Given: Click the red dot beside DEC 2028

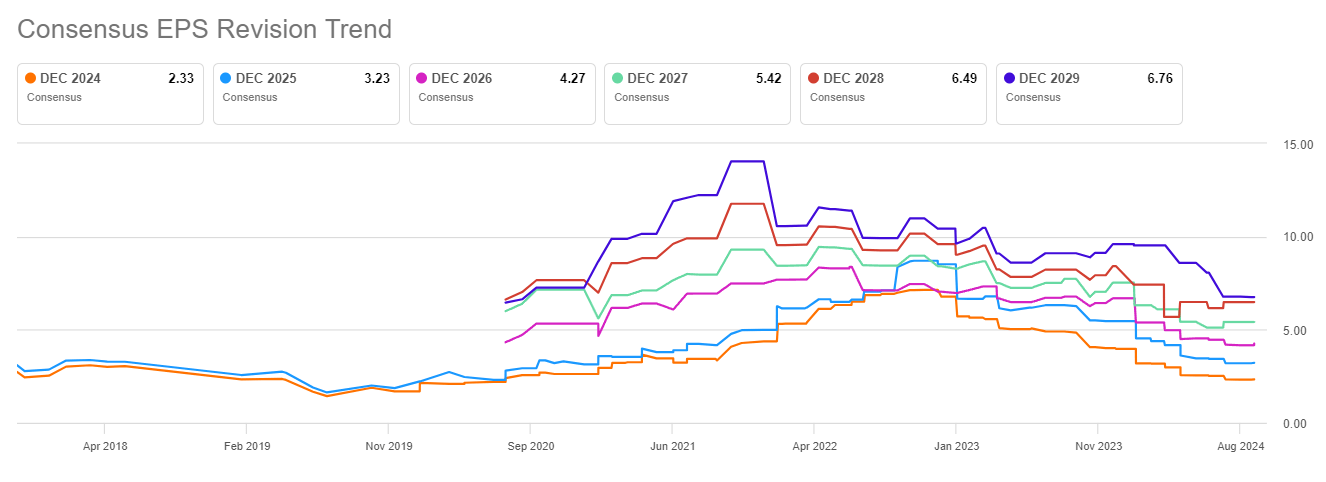Looking at the screenshot, I should click(x=814, y=78).
